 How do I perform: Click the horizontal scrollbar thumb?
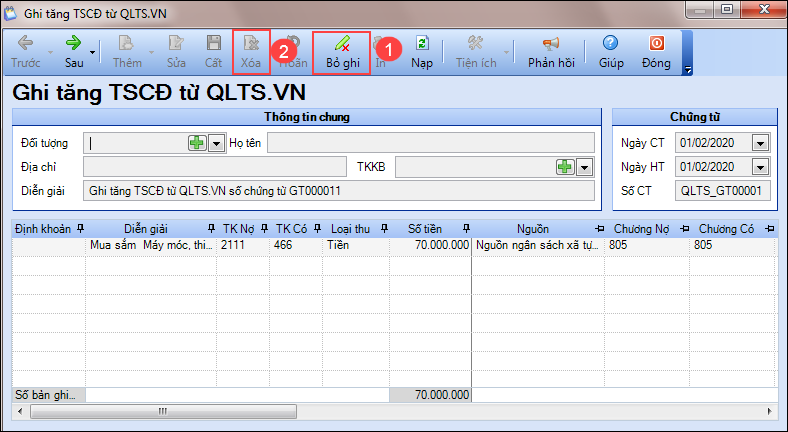[163, 411]
